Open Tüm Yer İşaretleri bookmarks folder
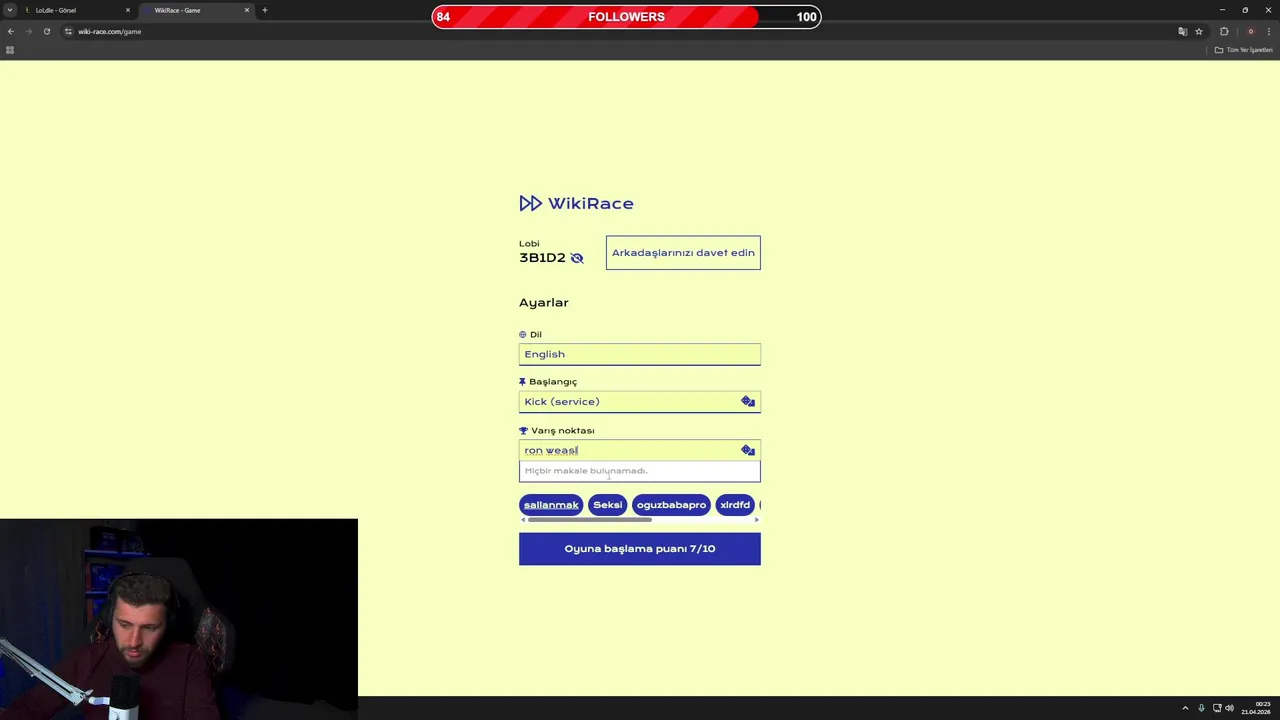This screenshot has width=1280, height=720. tap(1243, 50)
